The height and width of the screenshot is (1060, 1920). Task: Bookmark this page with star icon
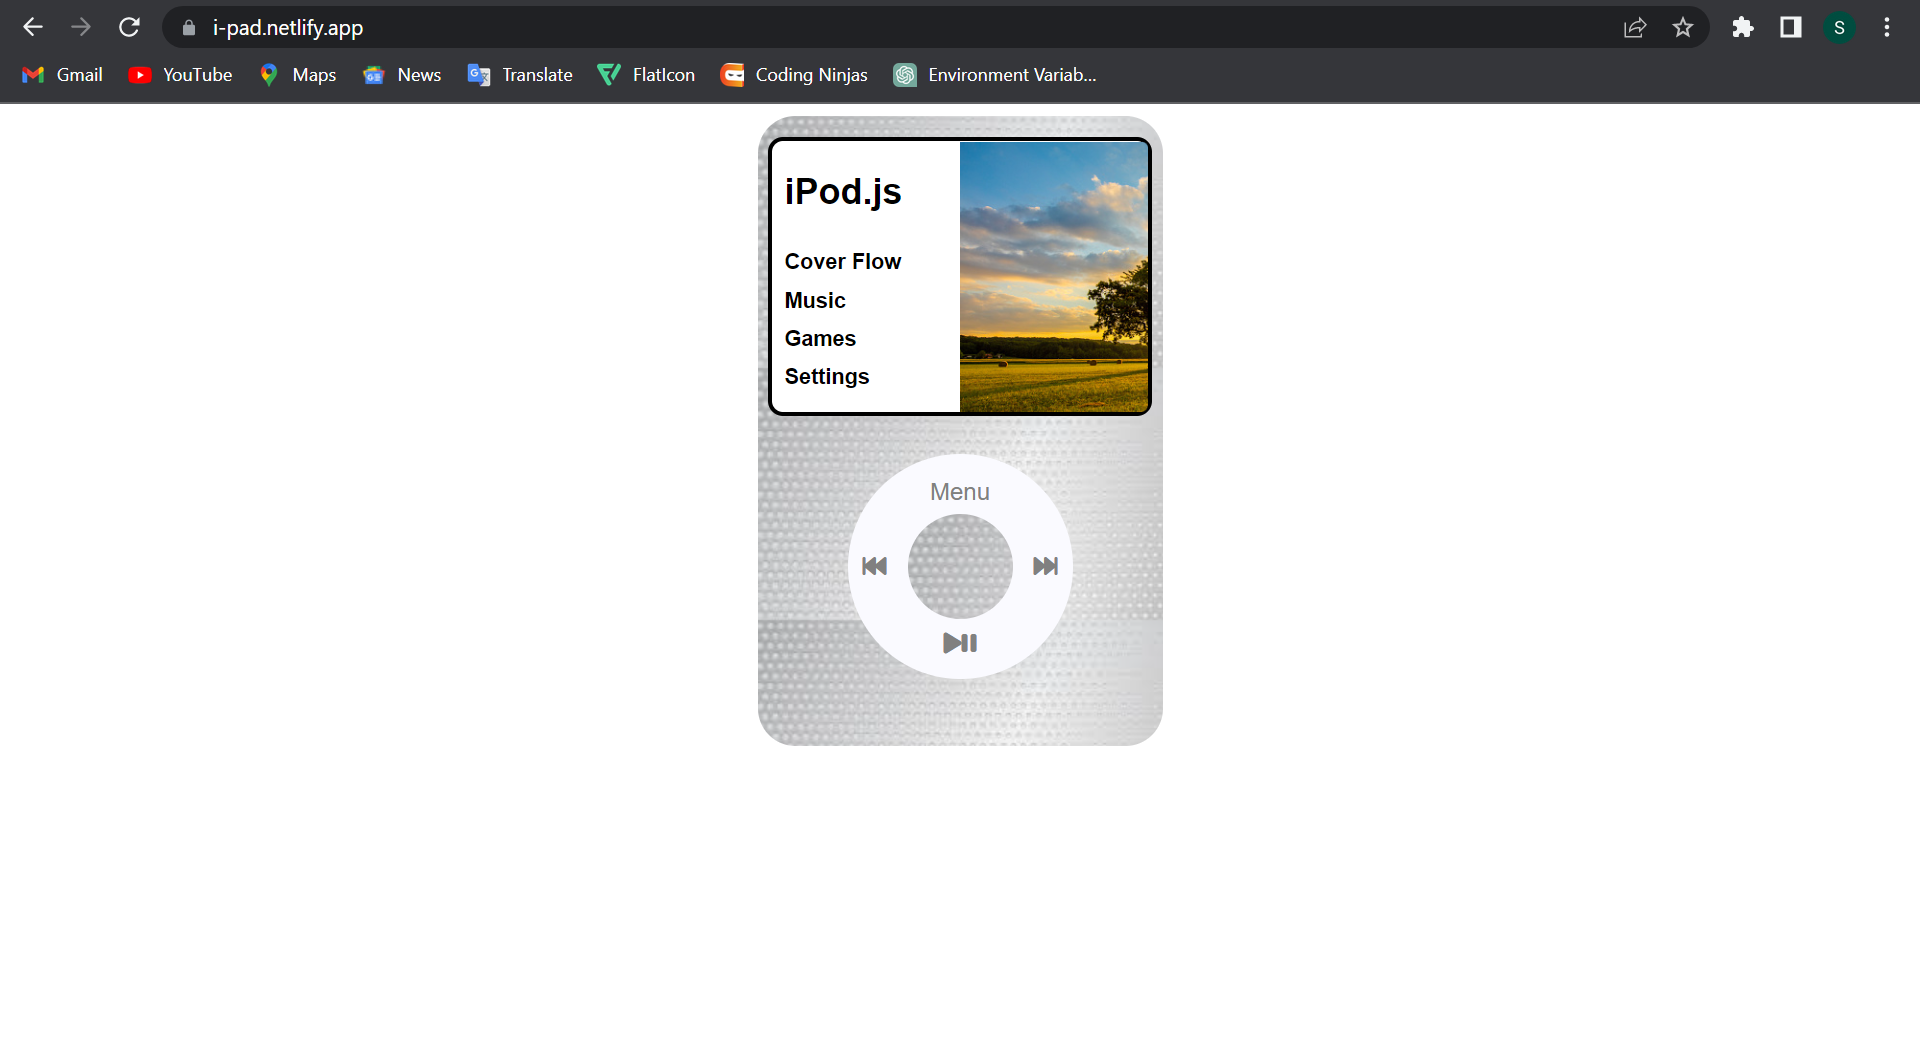(x=1683, y=27)
